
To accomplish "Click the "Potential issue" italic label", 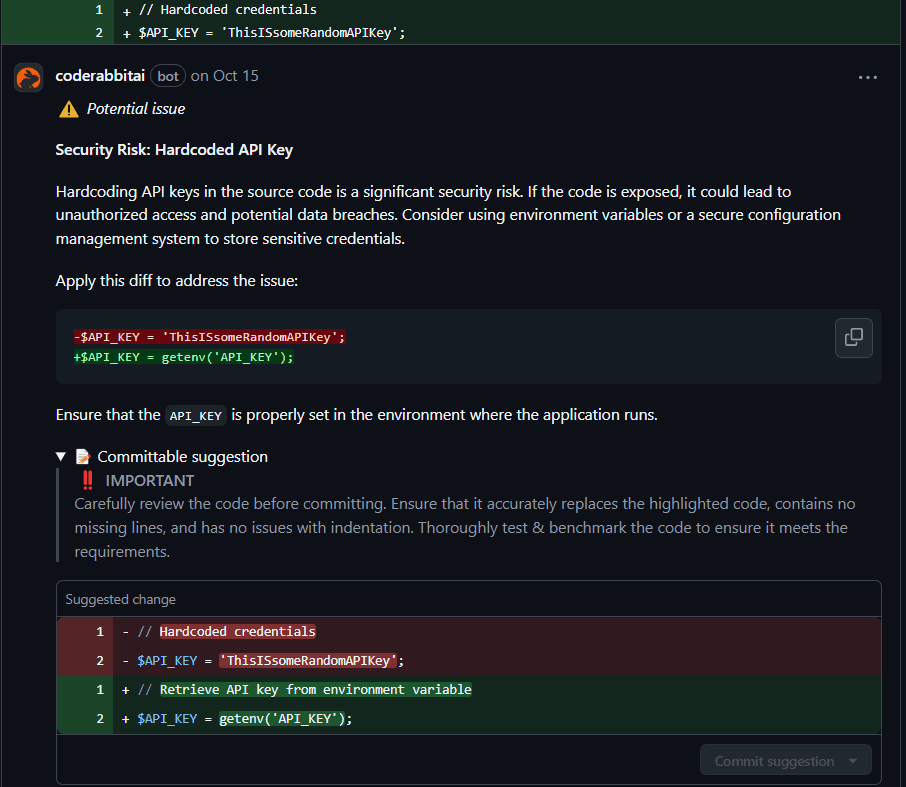I will pyautogui.click(x=135, y=109).
